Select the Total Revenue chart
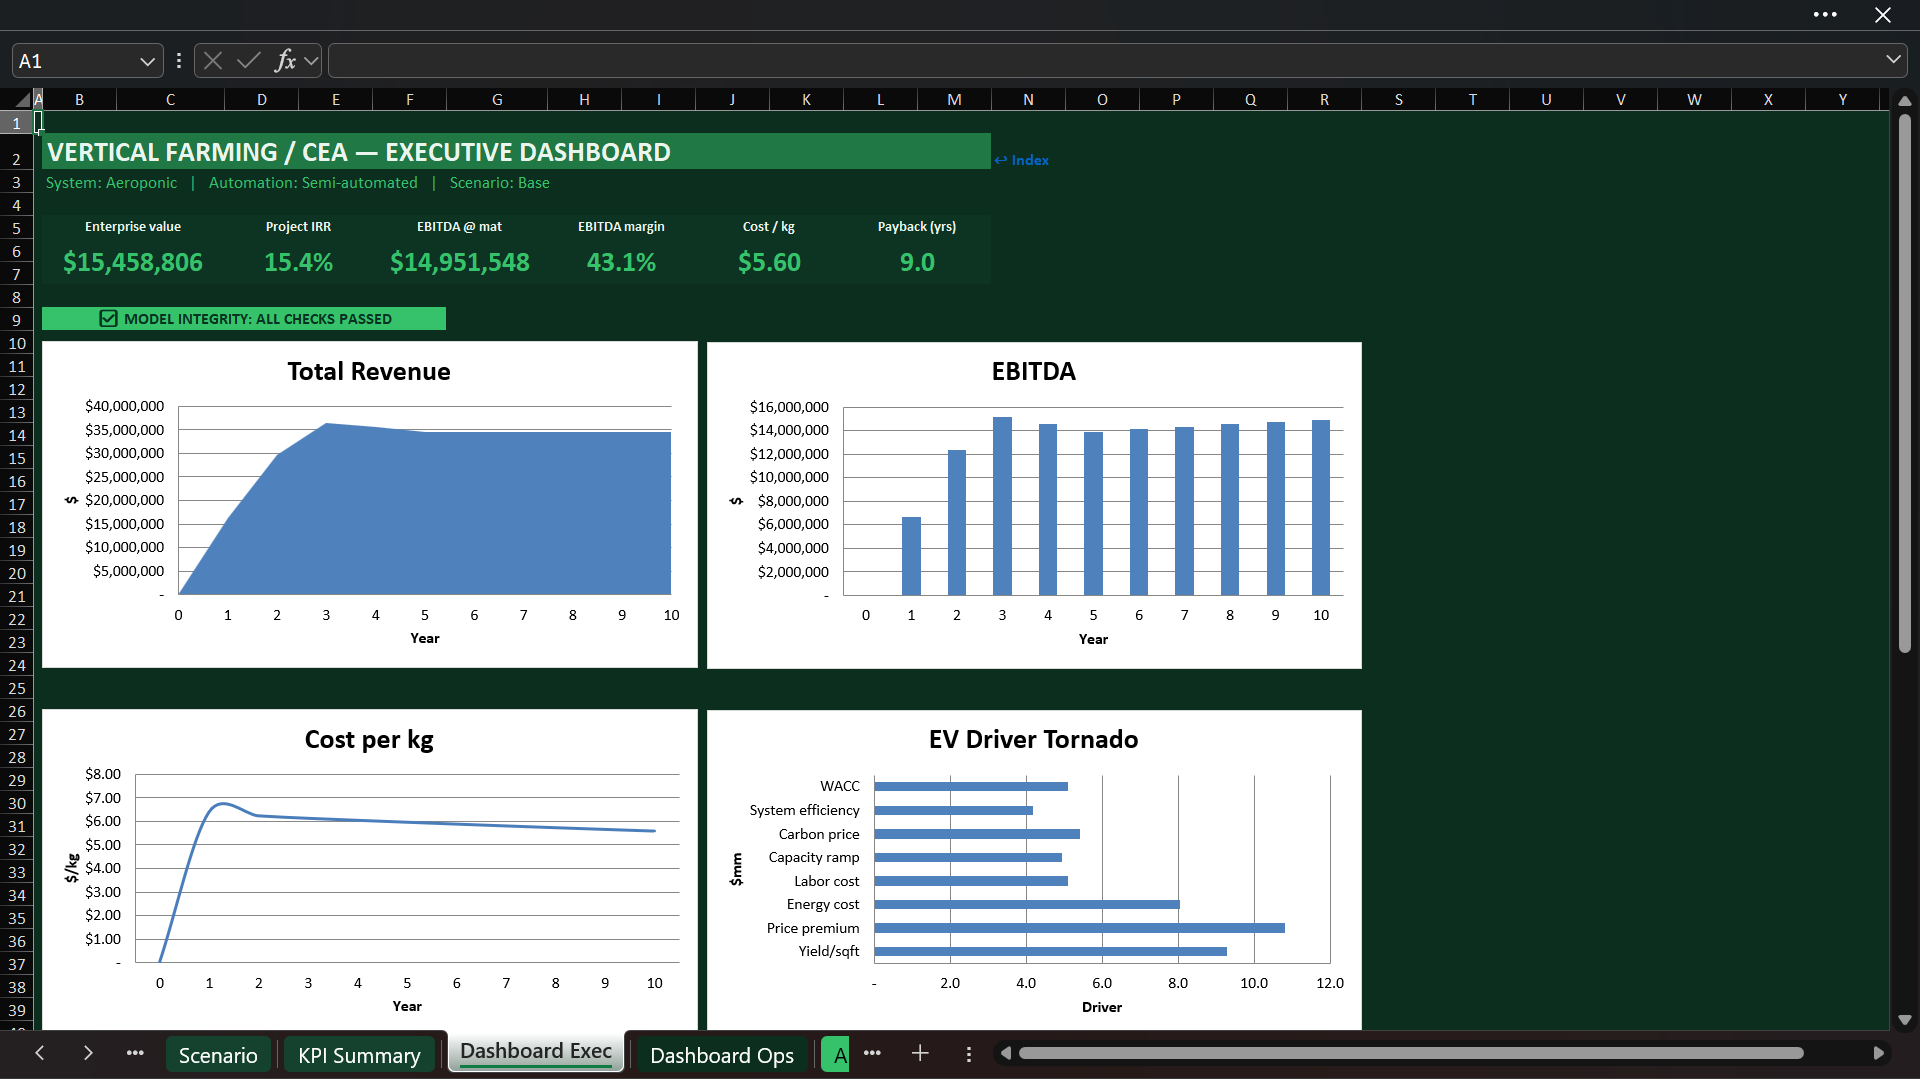The height and width of the screenshot is (1080, 1920). click(369, 505)
